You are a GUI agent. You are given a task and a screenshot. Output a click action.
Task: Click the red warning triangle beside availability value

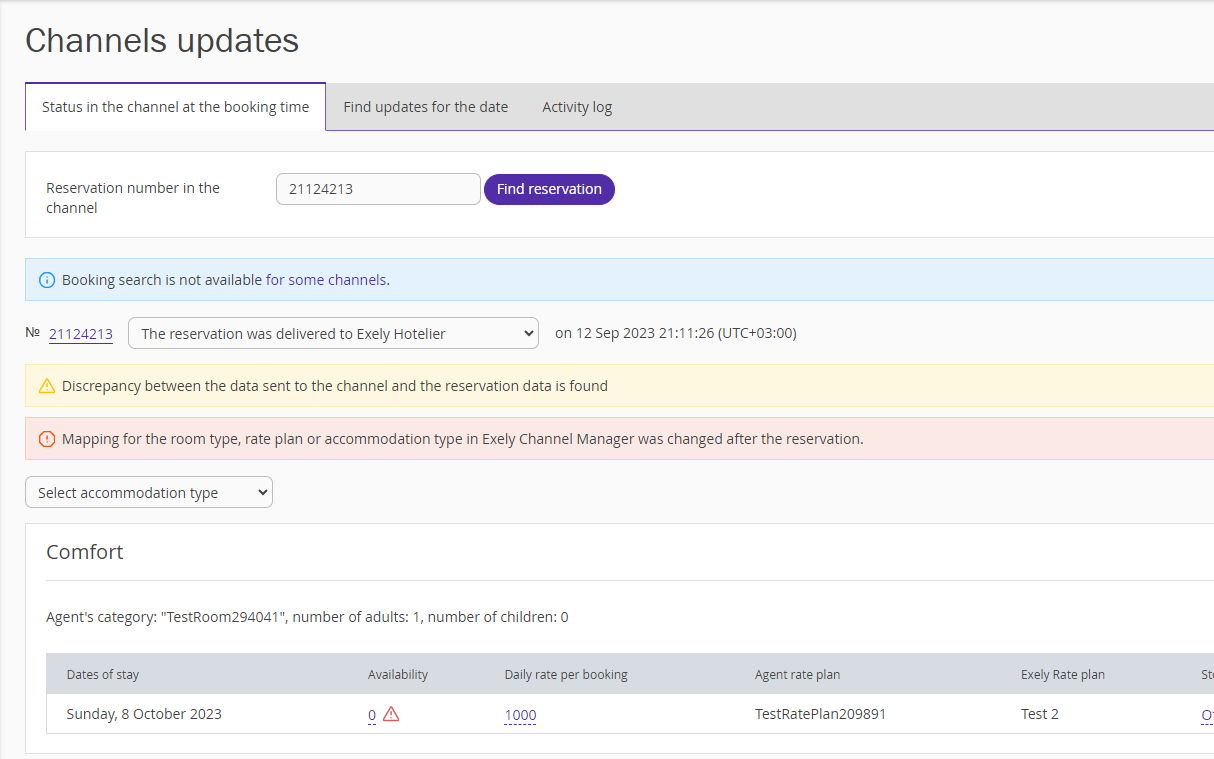pos(391,714)
